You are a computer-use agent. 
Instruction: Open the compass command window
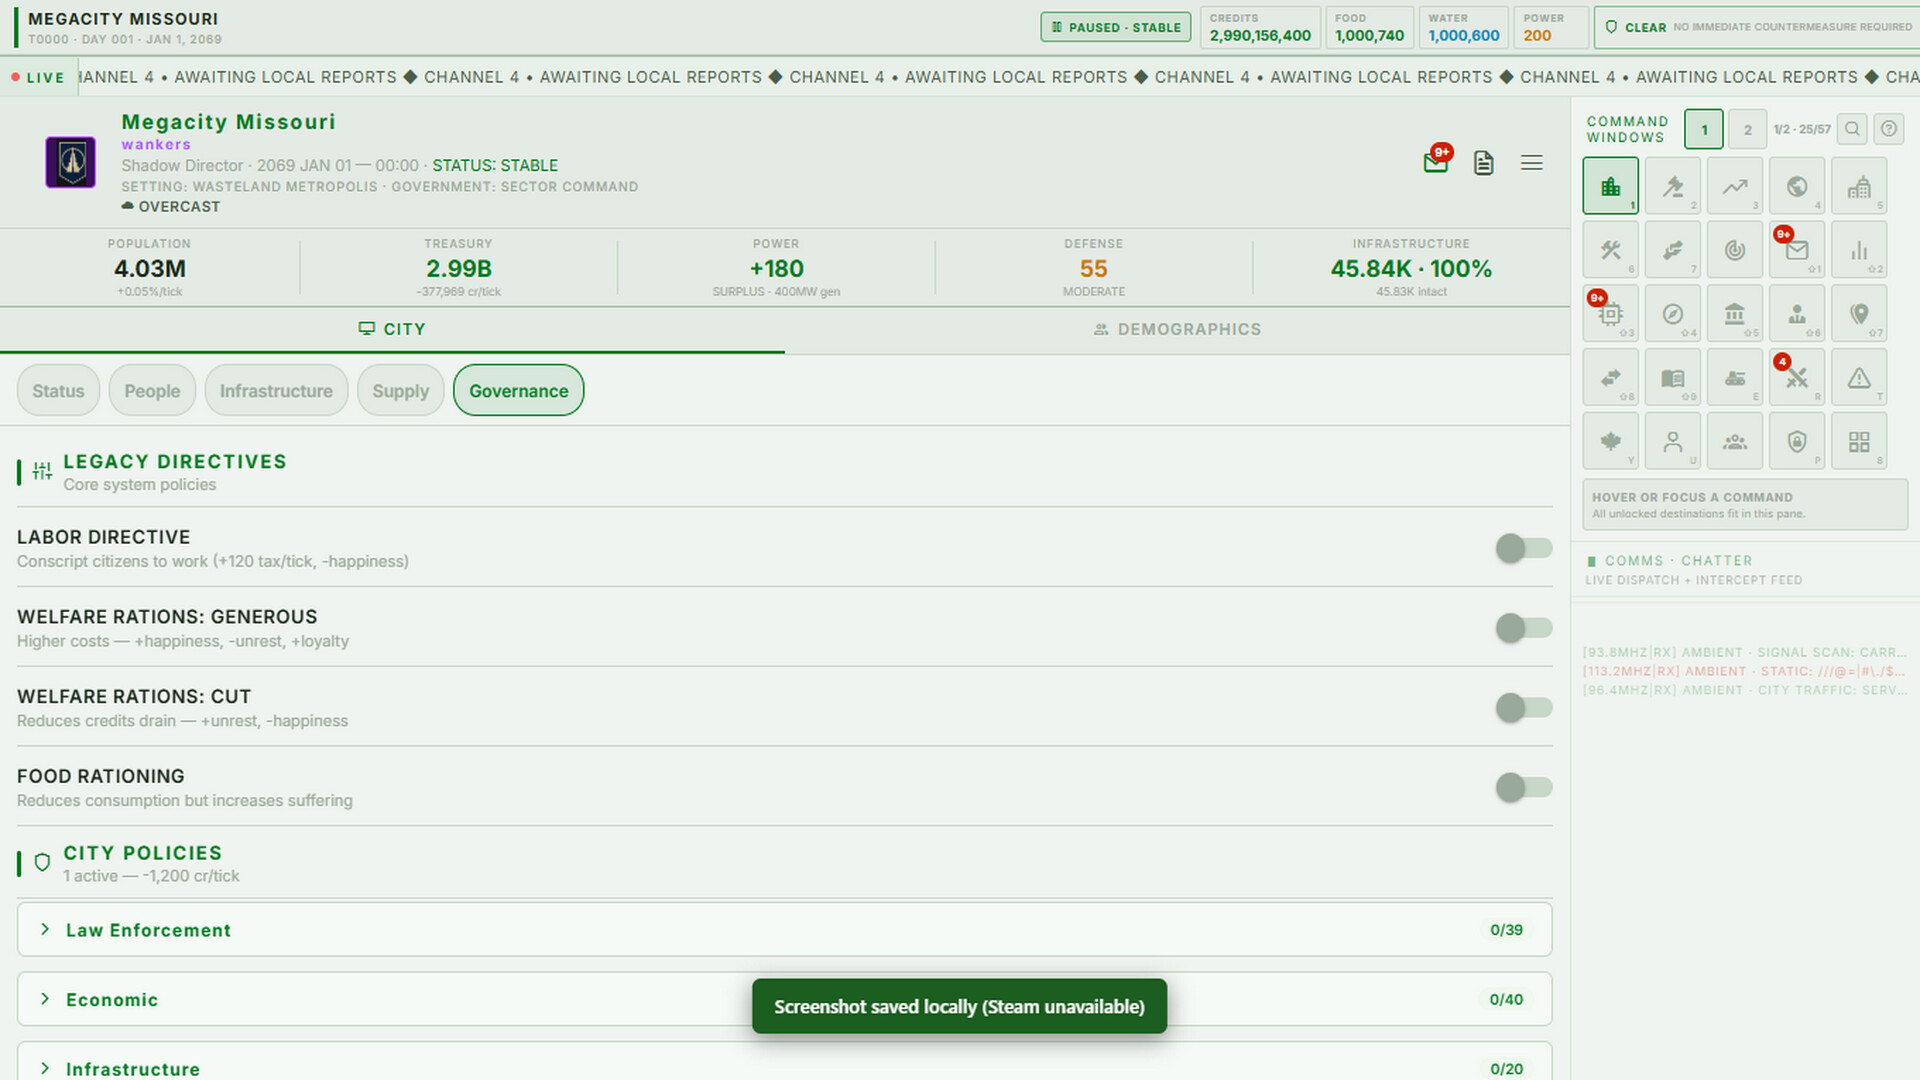point(1672,314)
